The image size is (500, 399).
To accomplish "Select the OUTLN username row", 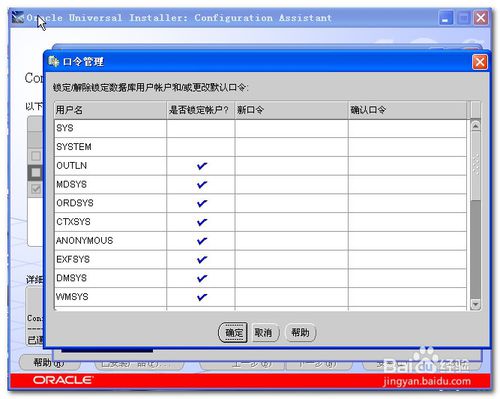I will click(x=110, y=166).
